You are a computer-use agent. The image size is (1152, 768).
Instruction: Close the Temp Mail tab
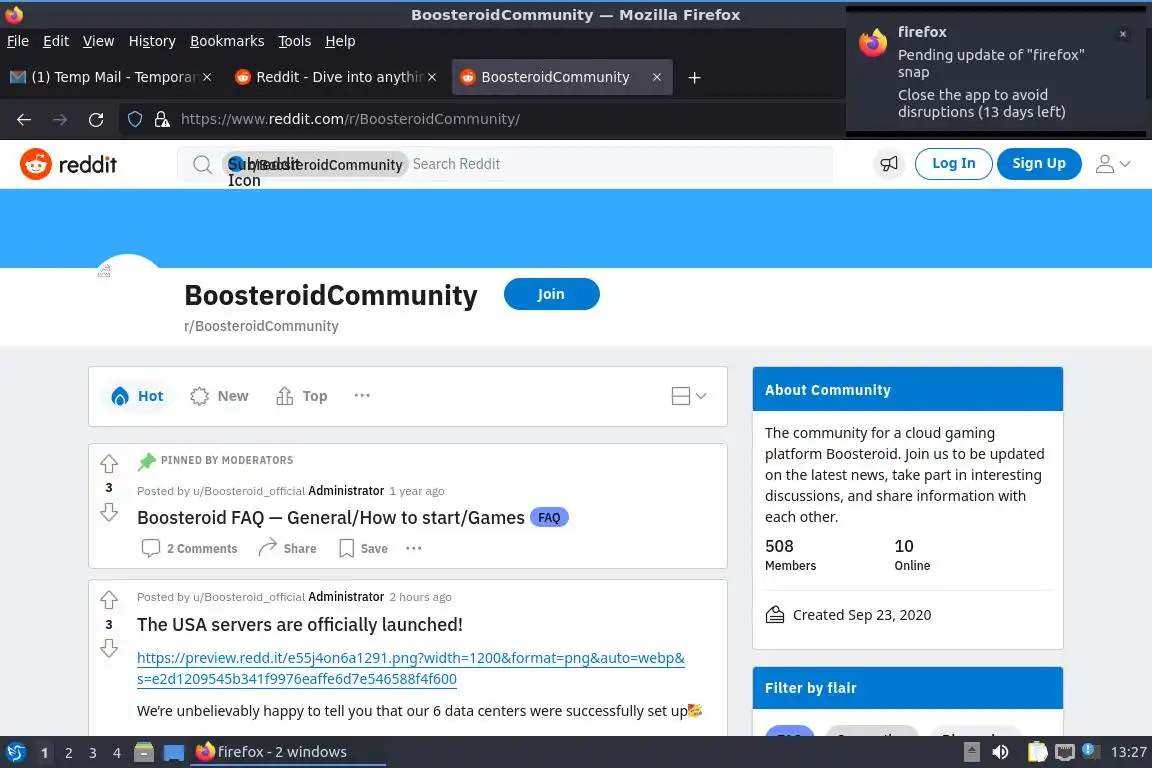pos(207,77)
